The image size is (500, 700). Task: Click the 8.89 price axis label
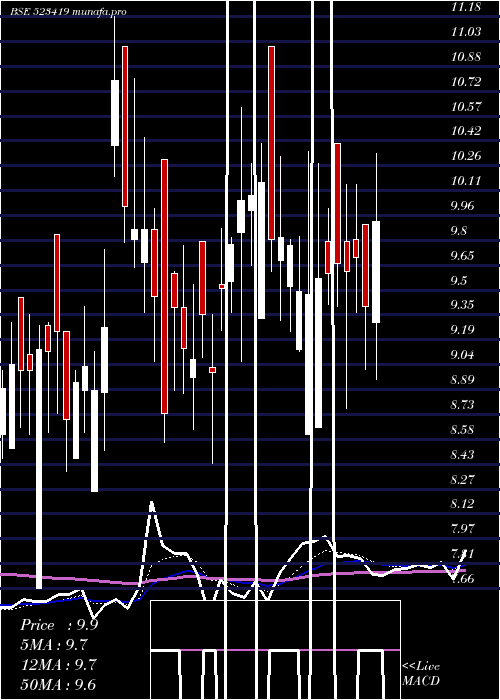pos(463,380)
